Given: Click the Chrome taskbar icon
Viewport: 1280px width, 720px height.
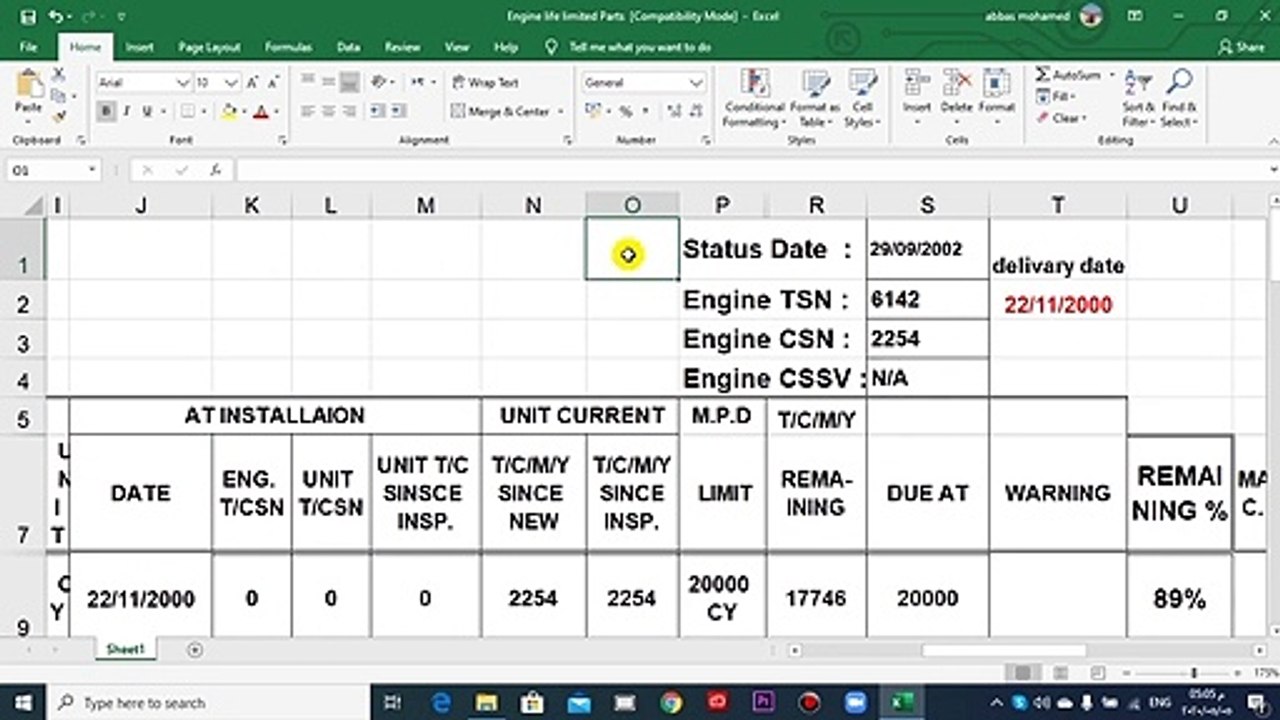Looking at the screenshot, I should (670, 702).
